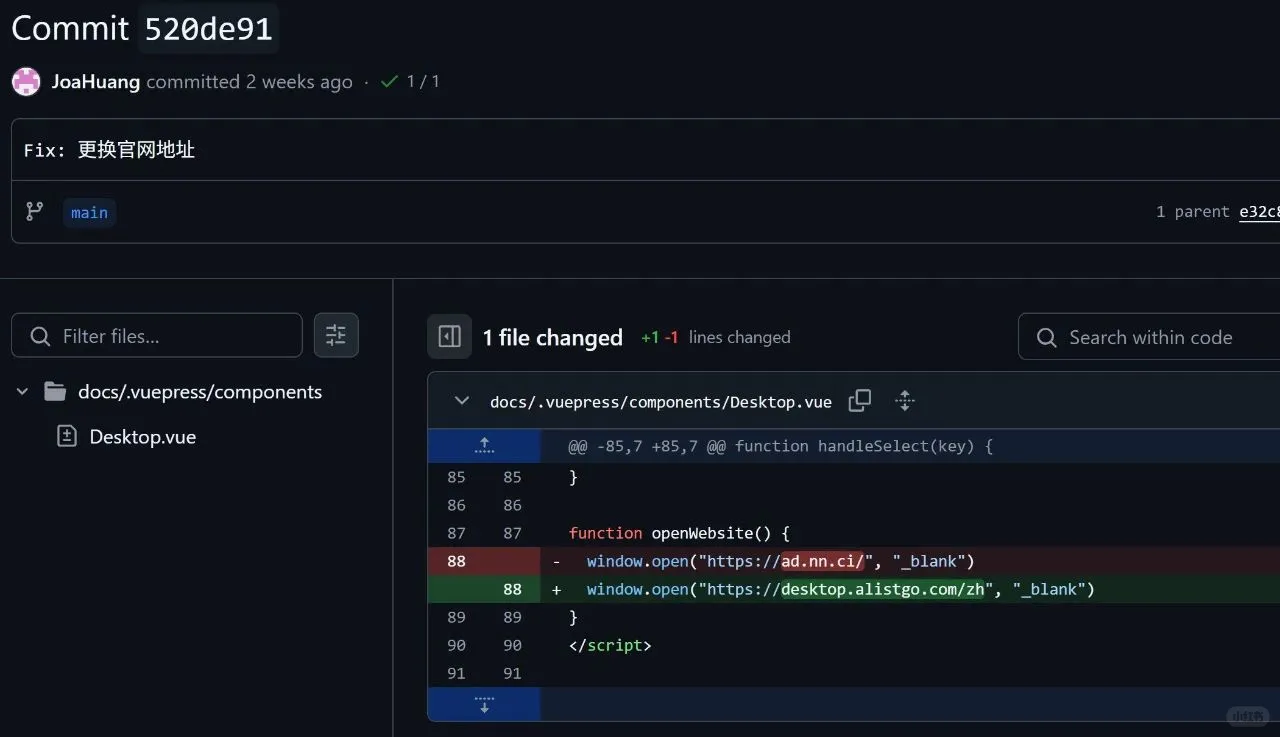Open the parent commit e32c8 link
Viewport: 1280px width, 737px height.
point(1259,212)
